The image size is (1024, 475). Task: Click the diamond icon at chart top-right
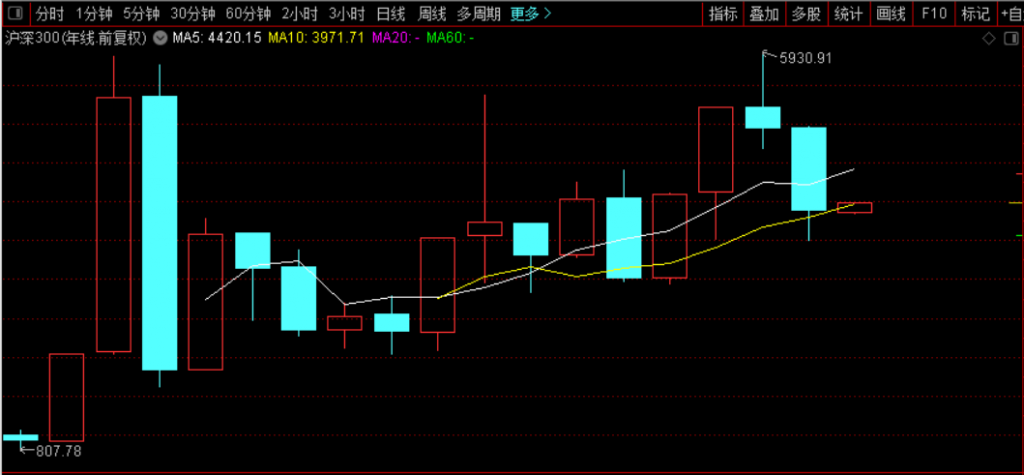coord(989,39)
